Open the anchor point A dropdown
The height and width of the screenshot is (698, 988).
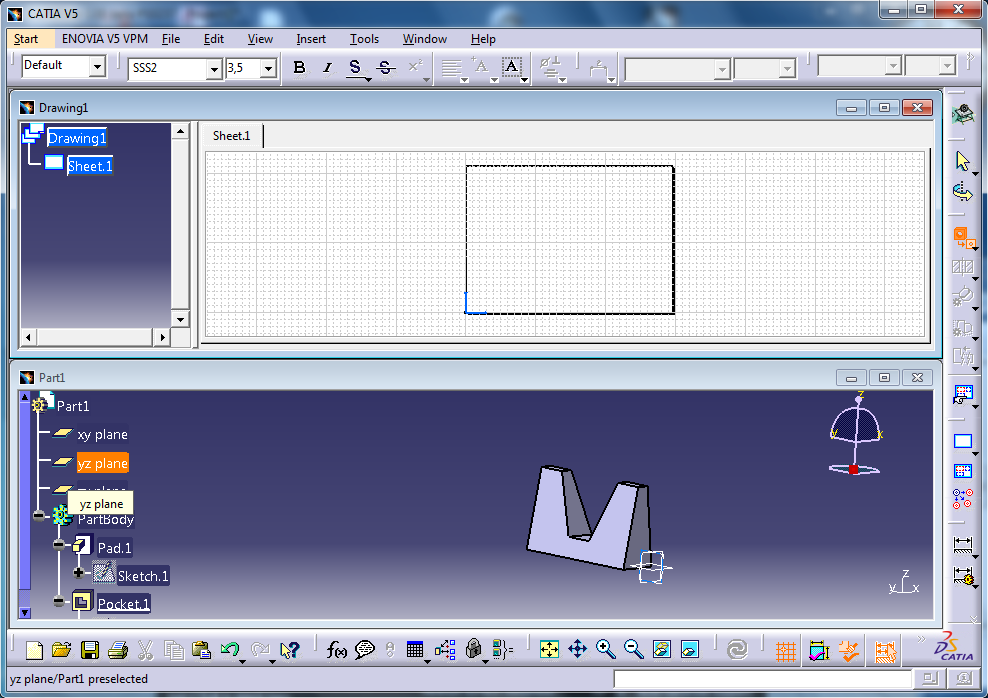pos(494,80)
